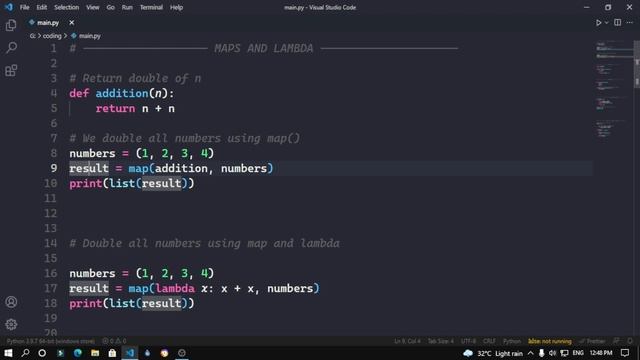Open the weather widget showing 32°C
The width and height of the screenshot is (640, 360).
click(493, 353)
